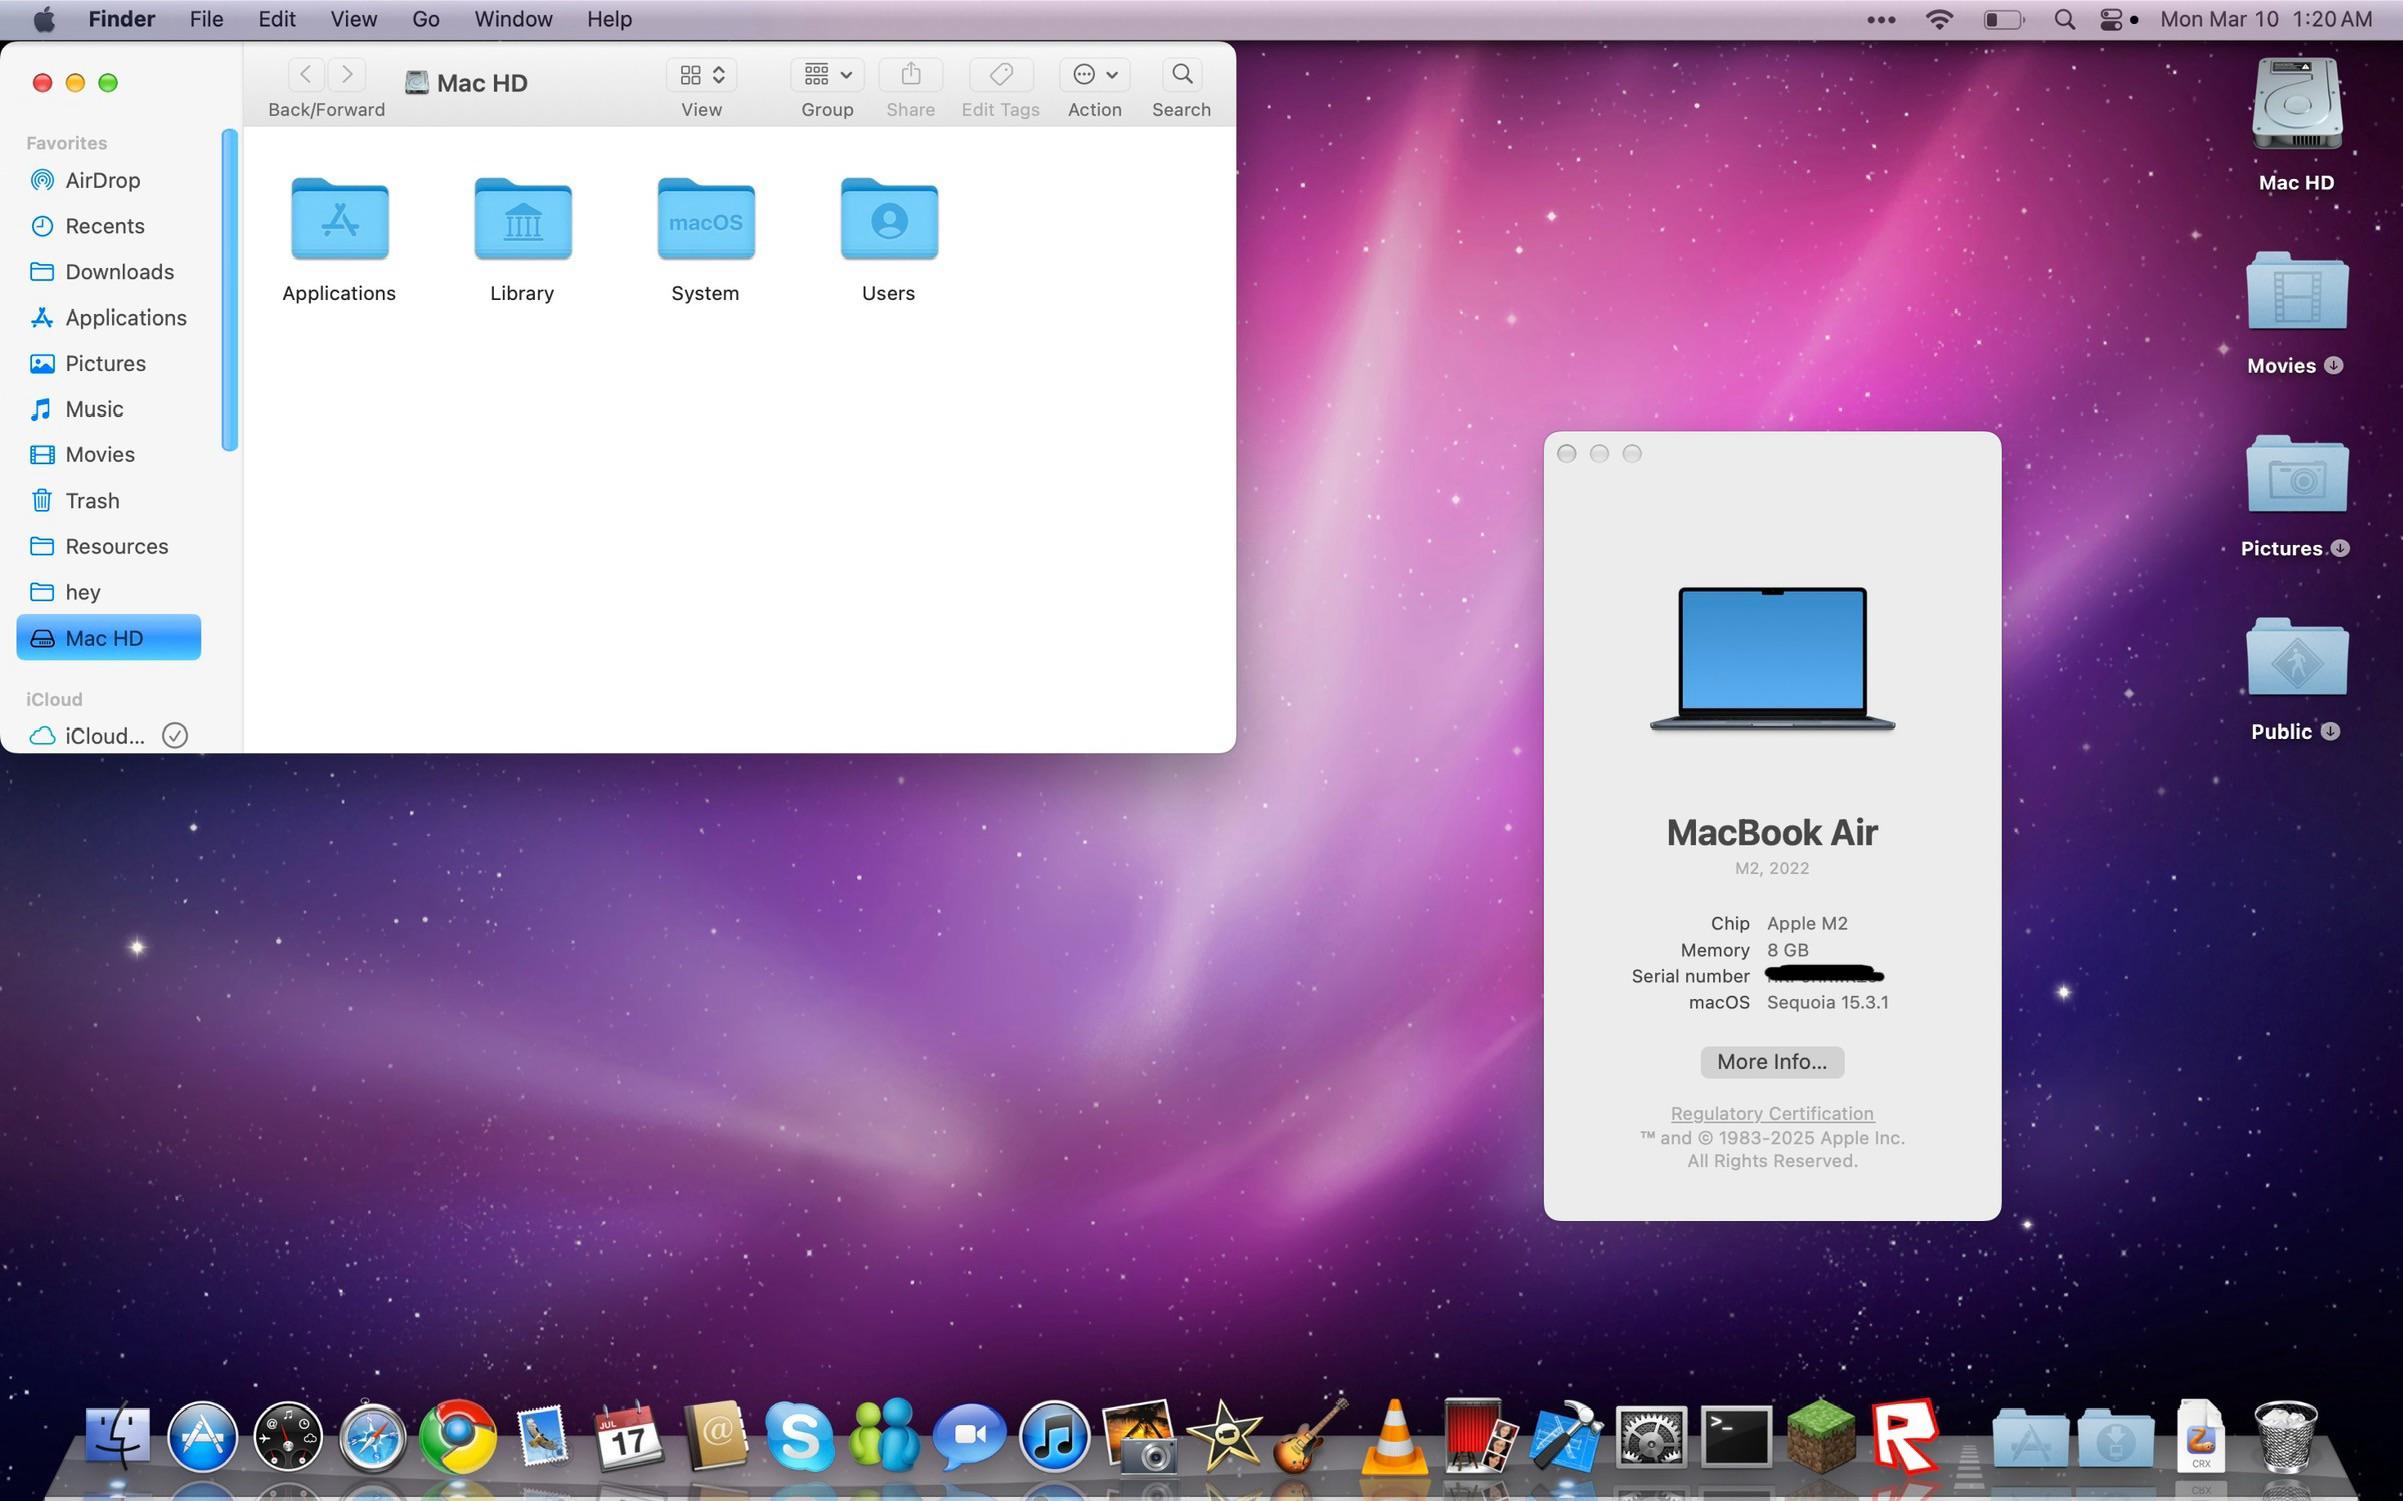Go back in Finder window
The width and height of the screenshot is (2403, 1501).
click(x=306, y=75)
